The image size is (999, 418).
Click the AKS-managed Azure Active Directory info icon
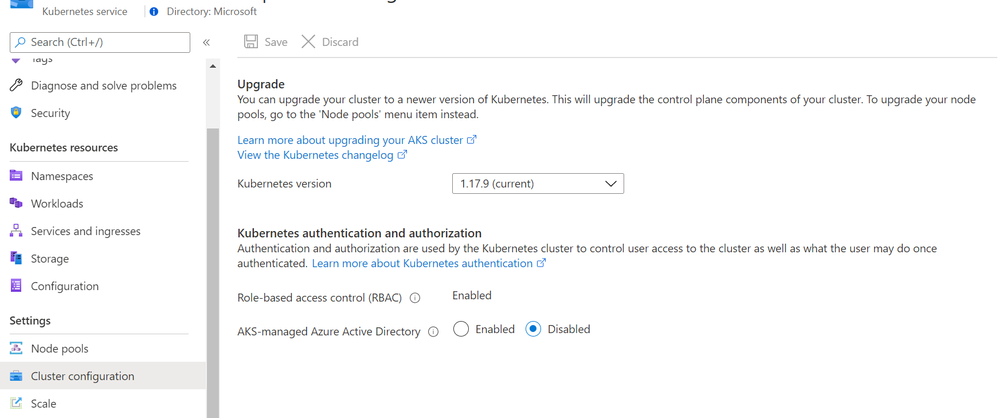[x=433, y=332]
